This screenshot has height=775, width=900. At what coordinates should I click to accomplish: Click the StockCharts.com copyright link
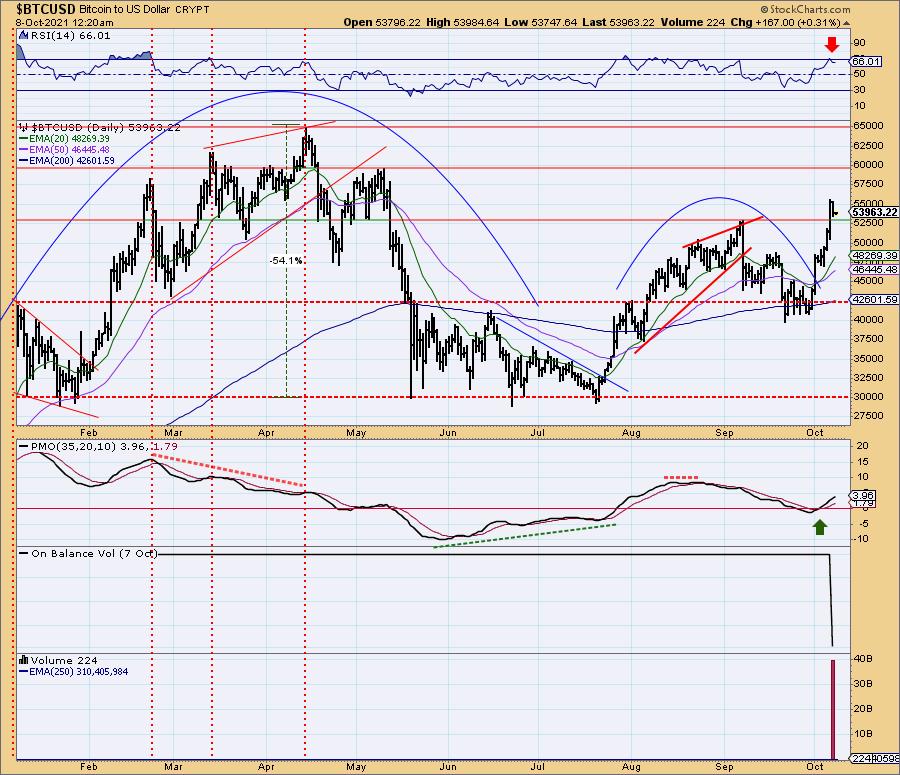(x=806, y=9)
